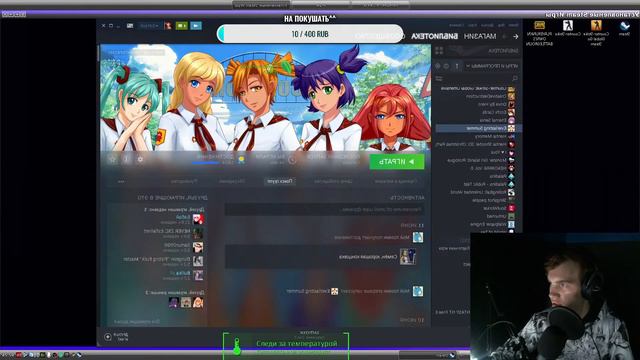Click the orange-haired avatar under played earlier
The height and width of the screenshot is (360, 640).
tap(198, 302)
